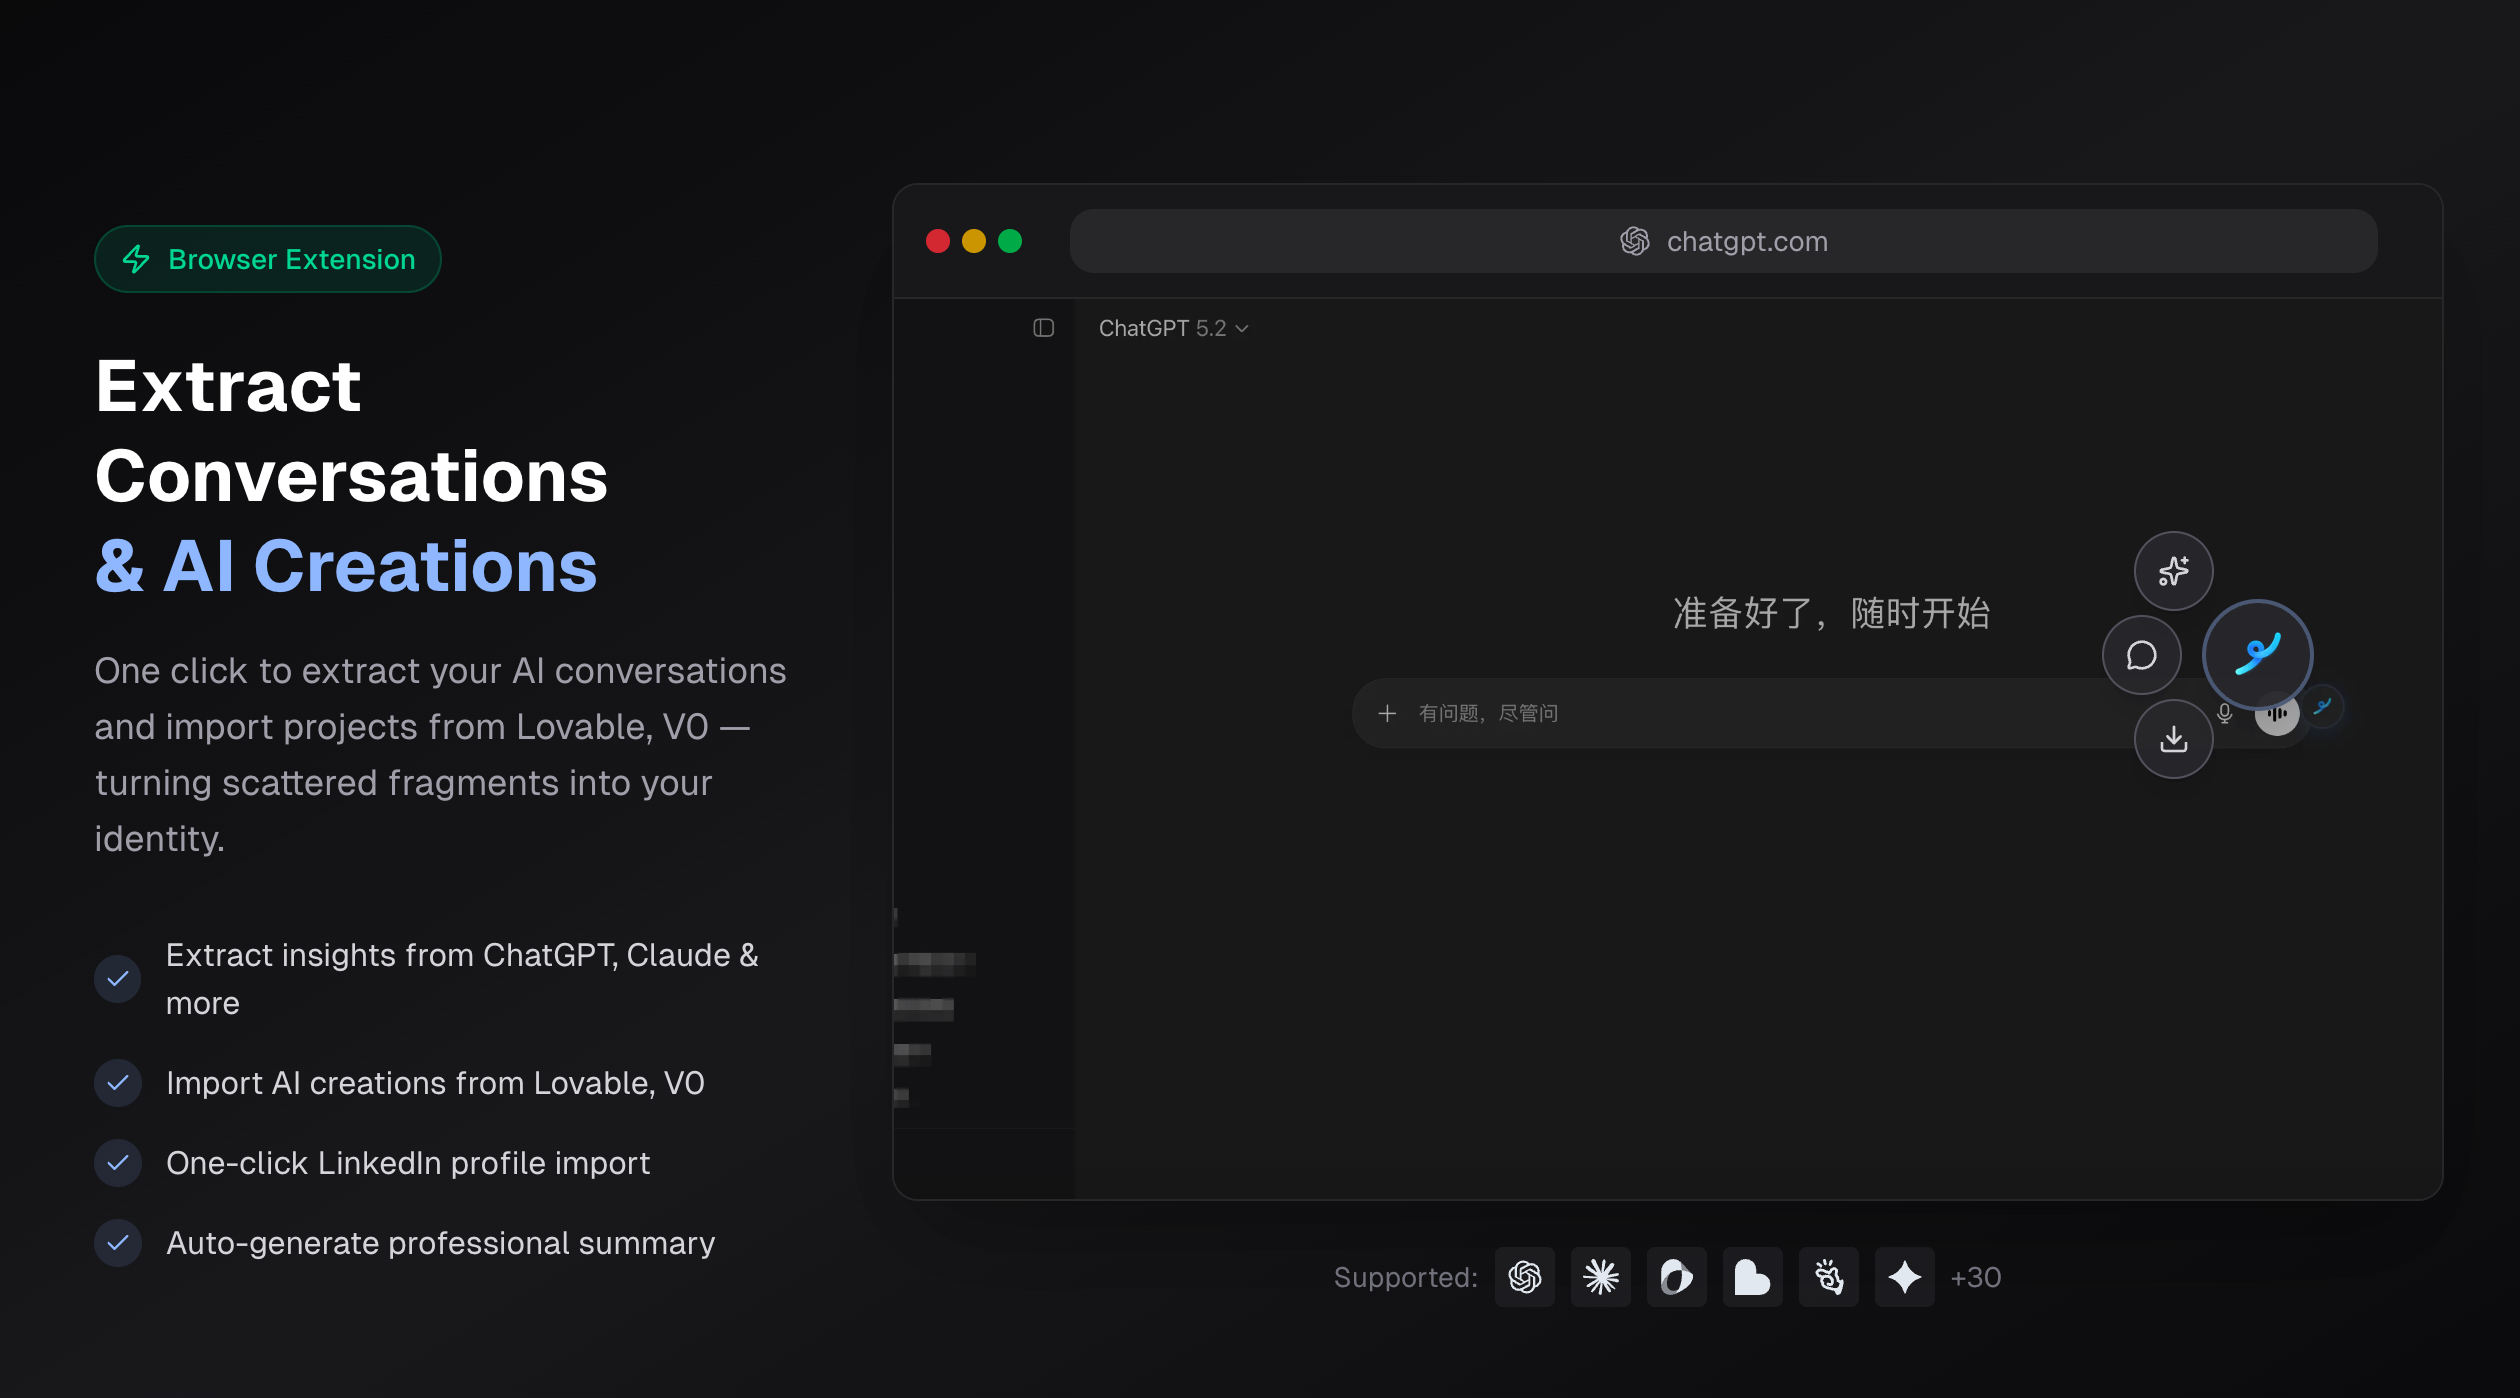Click the large blue swirl extension button
This screenshot has height=1398, width=2520.
coord(2257,654)
